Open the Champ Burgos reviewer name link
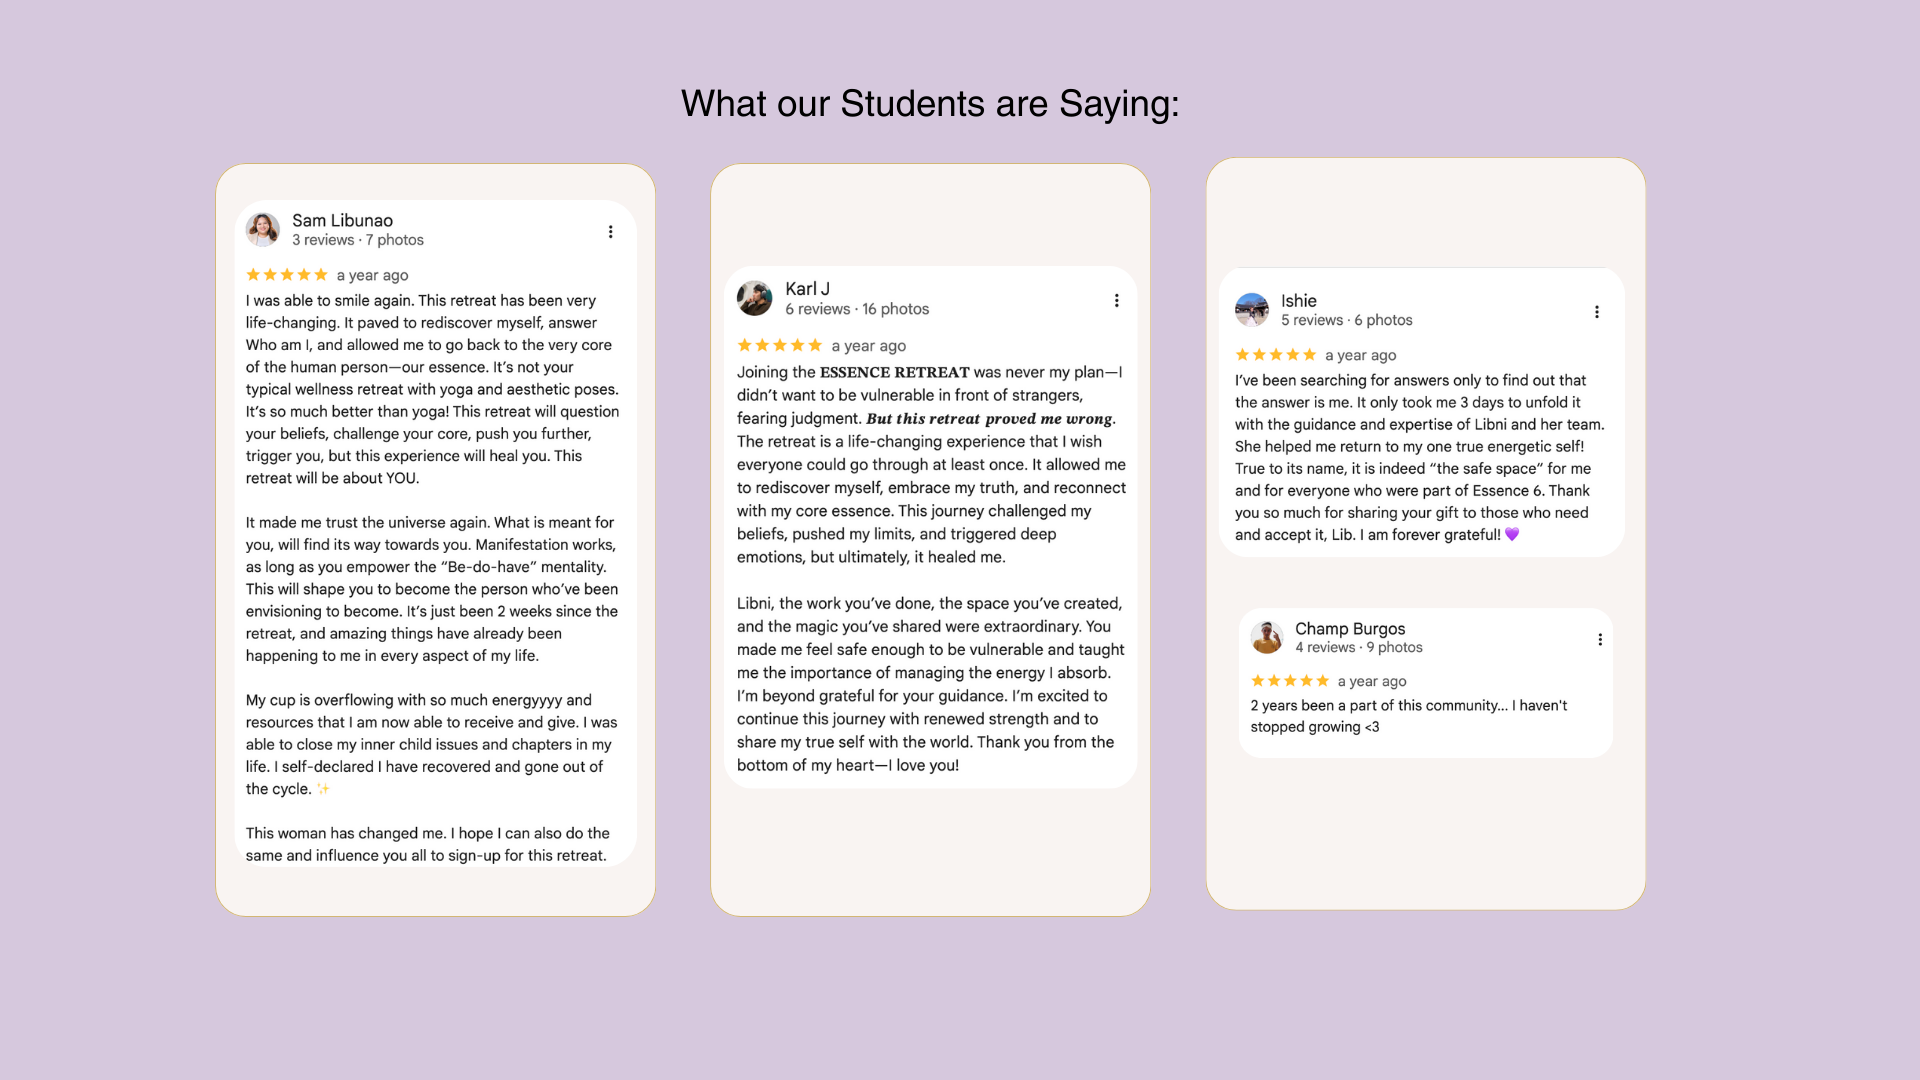Viewport: 1920px width, 1080px height. click(x=1350, y=629)
